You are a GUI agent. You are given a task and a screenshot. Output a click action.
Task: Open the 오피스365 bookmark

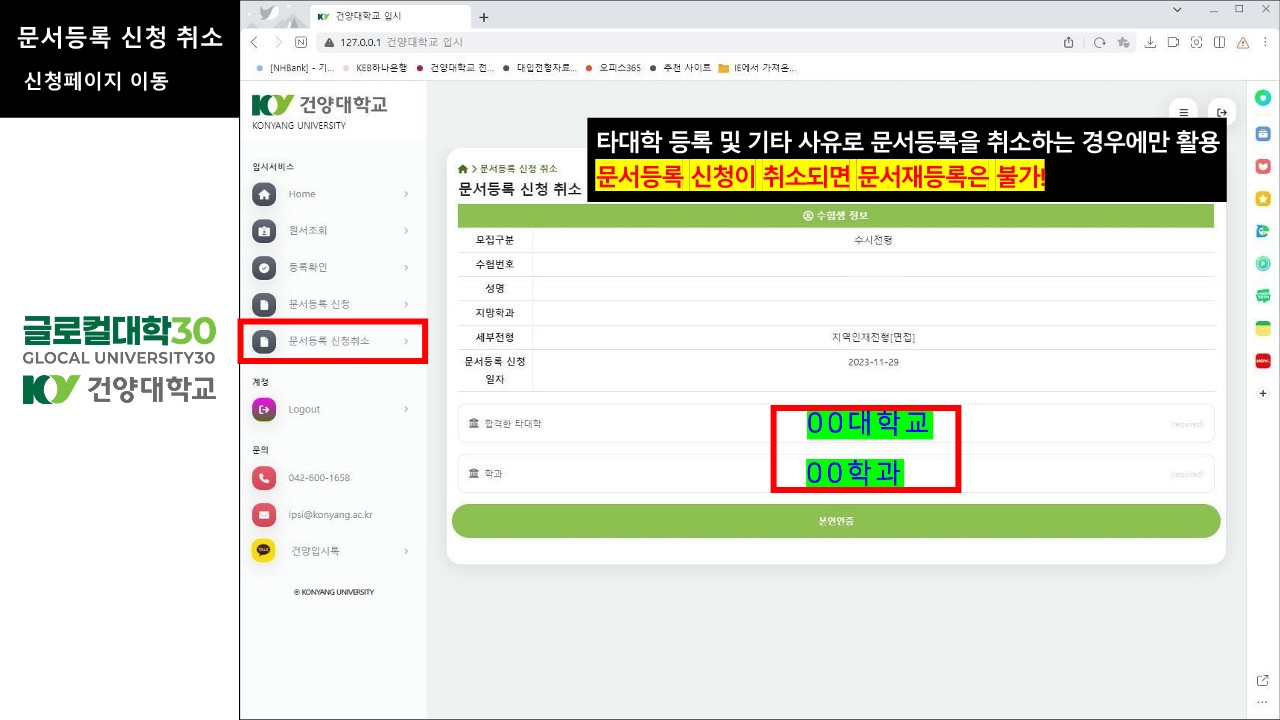[x=619, y=68]
